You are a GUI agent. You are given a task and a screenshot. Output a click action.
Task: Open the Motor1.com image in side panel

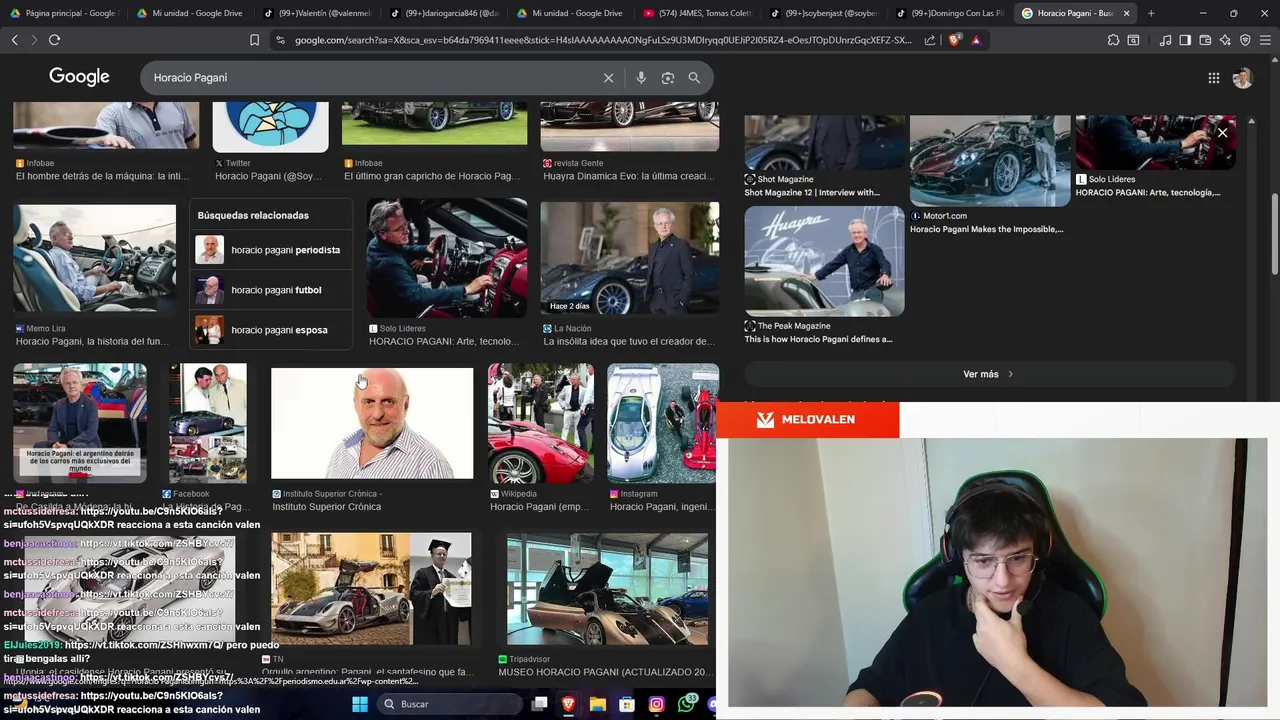pyautogui.click(x=990, y=161)
